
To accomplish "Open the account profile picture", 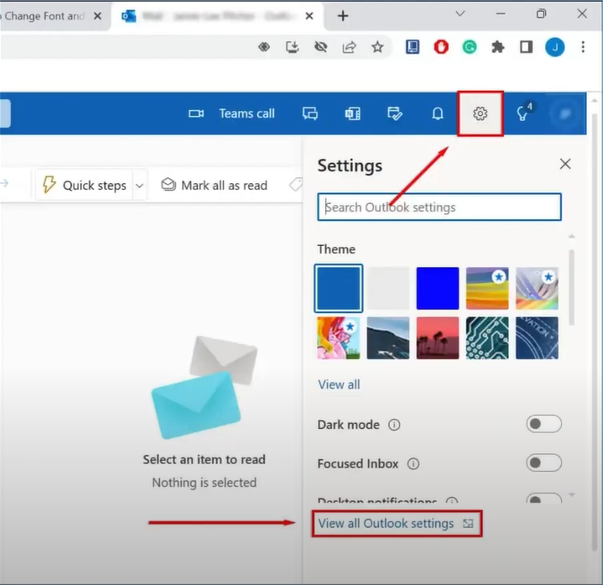I will [565, 113].
